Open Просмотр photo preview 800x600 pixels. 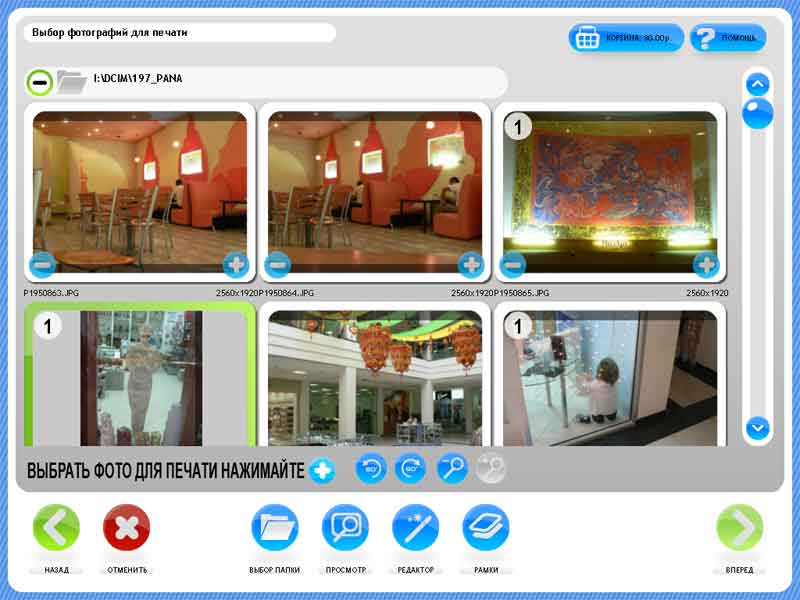(345, 528)
